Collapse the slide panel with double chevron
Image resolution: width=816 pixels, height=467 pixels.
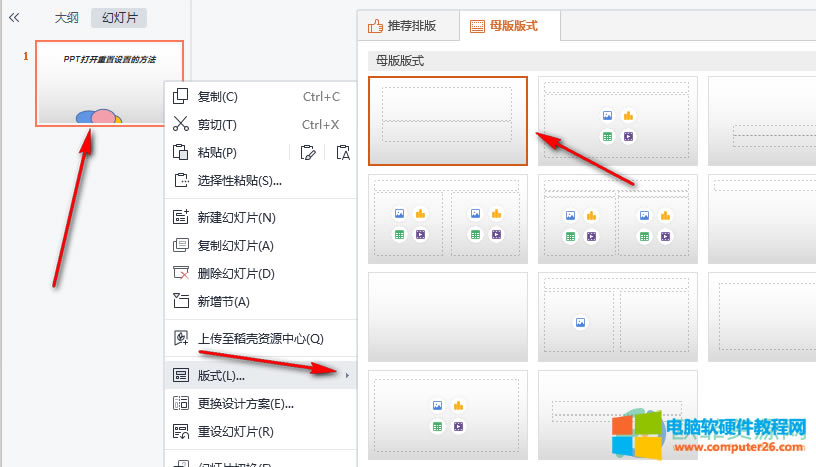(x=14, y=18)
